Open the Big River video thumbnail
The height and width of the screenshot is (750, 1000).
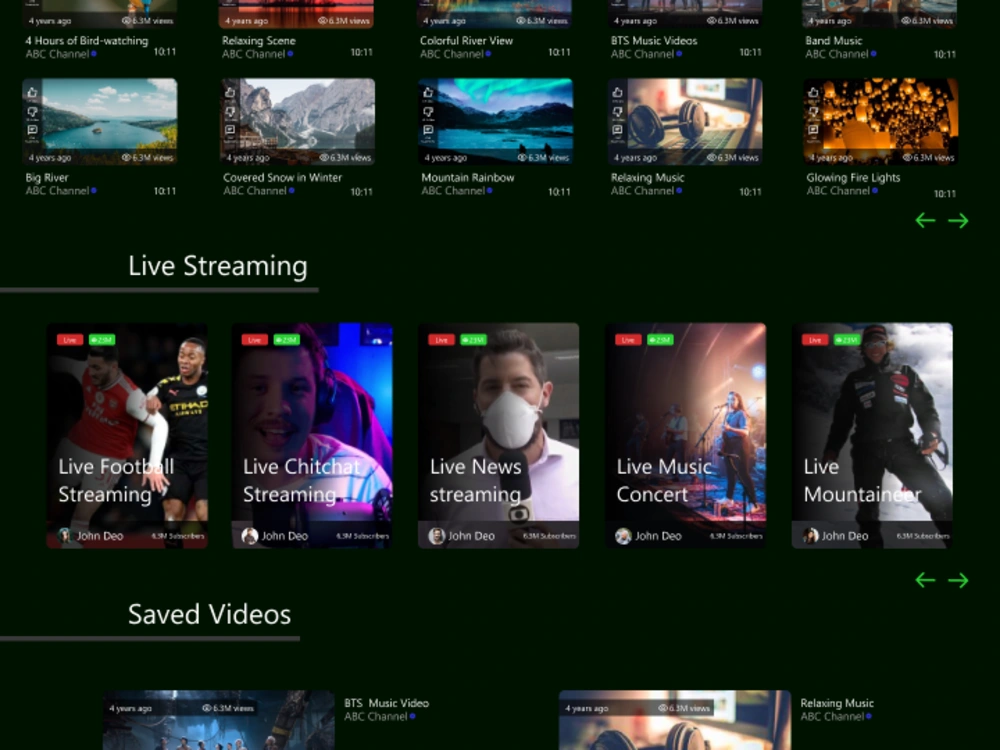click(100, 121)
